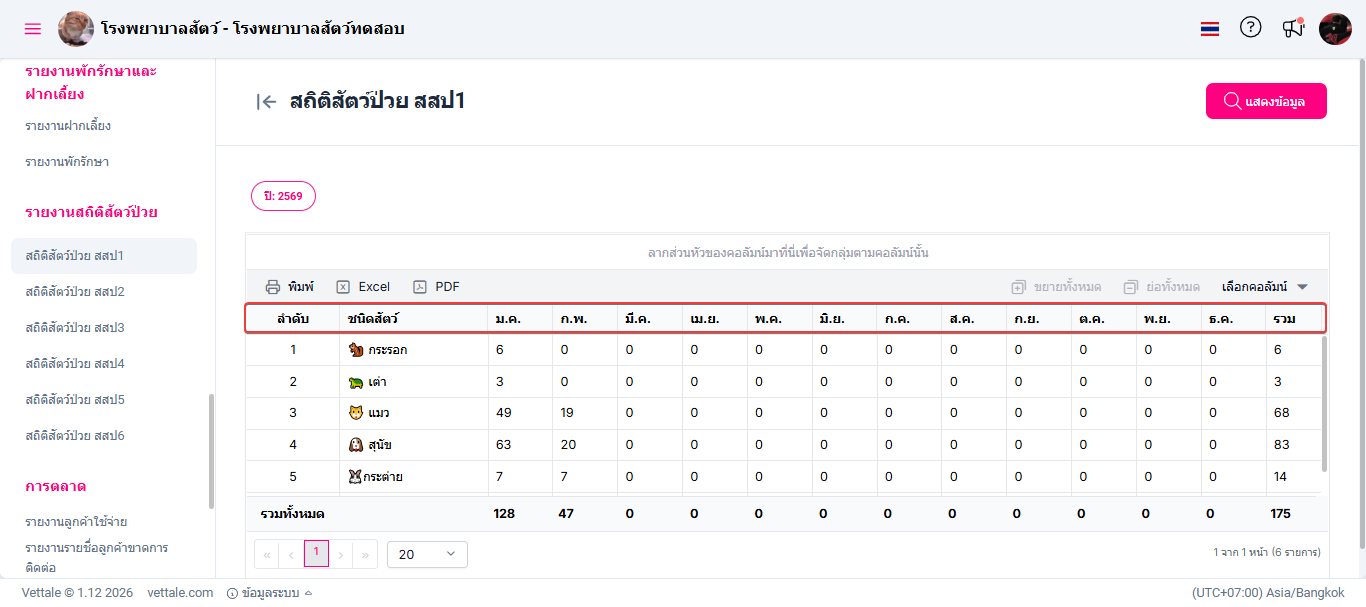Open the เลือกคอลัมน์ column chooser dropdown

(x=1264, y=287)
